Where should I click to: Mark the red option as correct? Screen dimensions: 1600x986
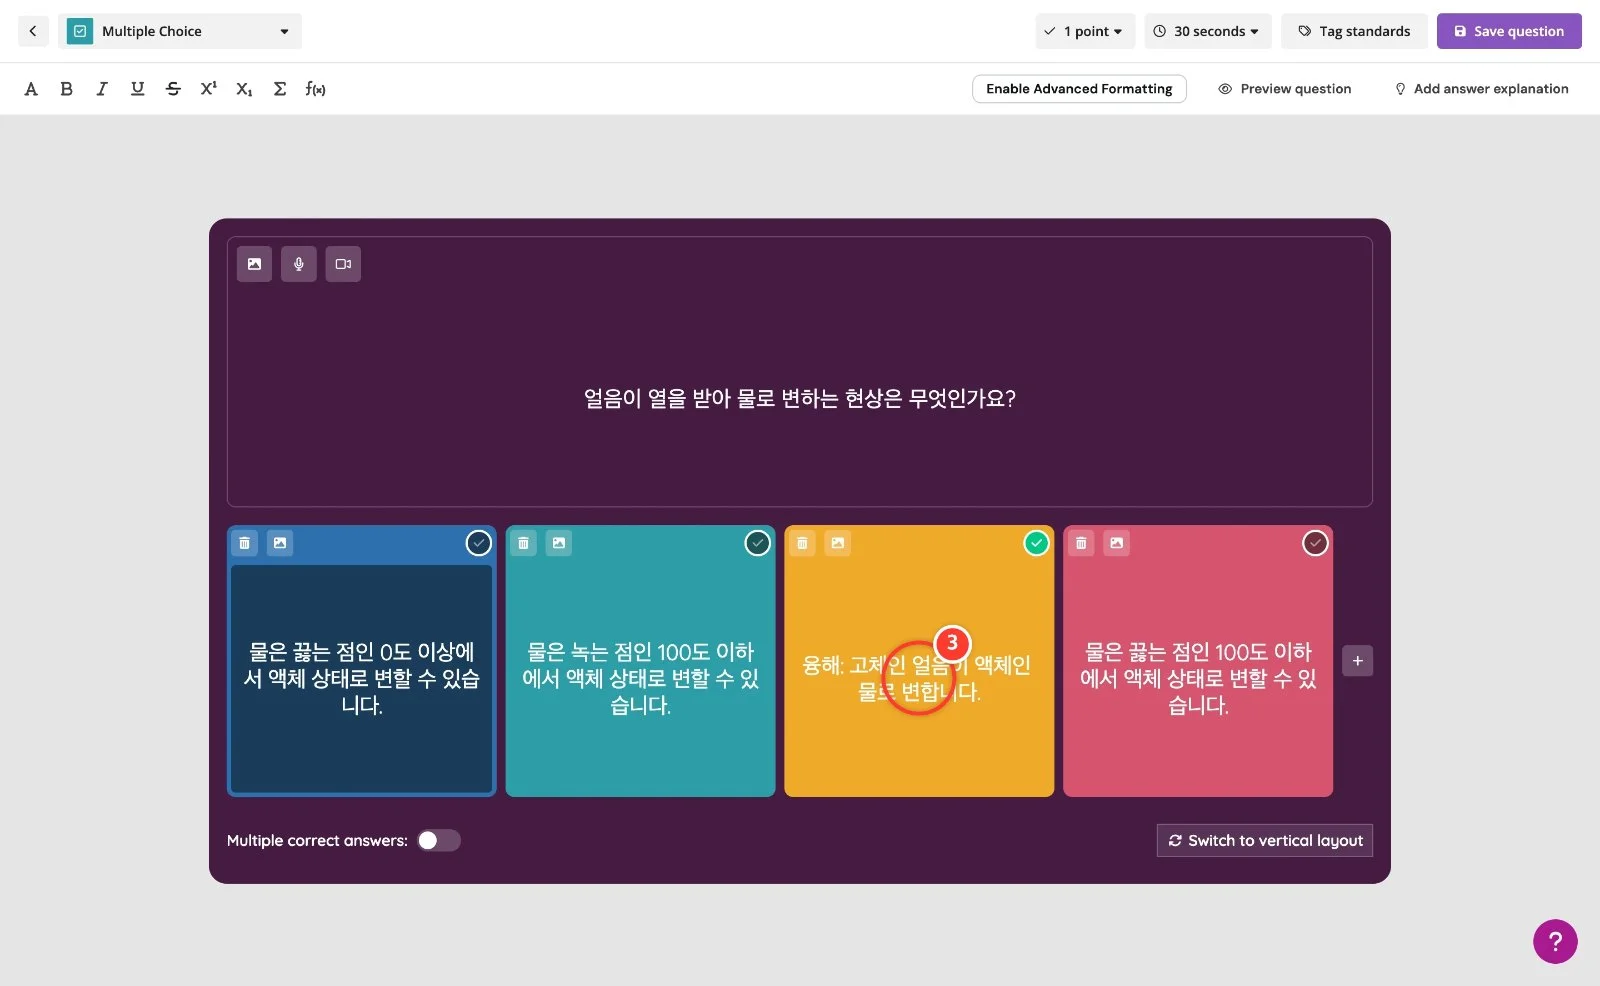(1315, 543)
